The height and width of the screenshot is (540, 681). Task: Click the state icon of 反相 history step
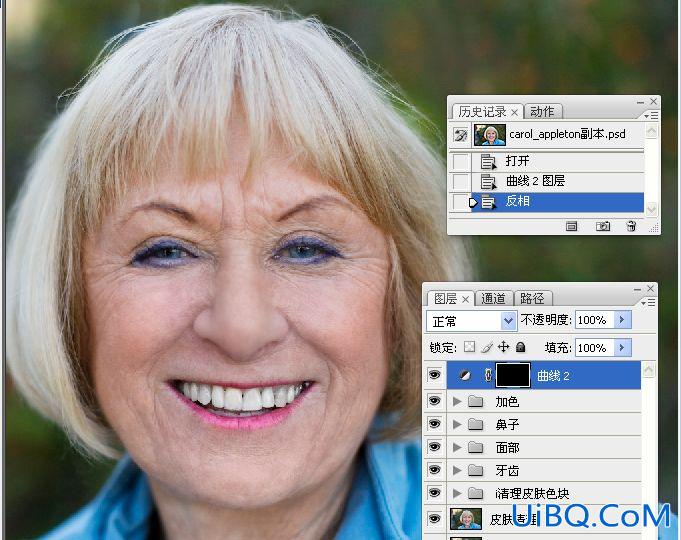click(488, 202)
